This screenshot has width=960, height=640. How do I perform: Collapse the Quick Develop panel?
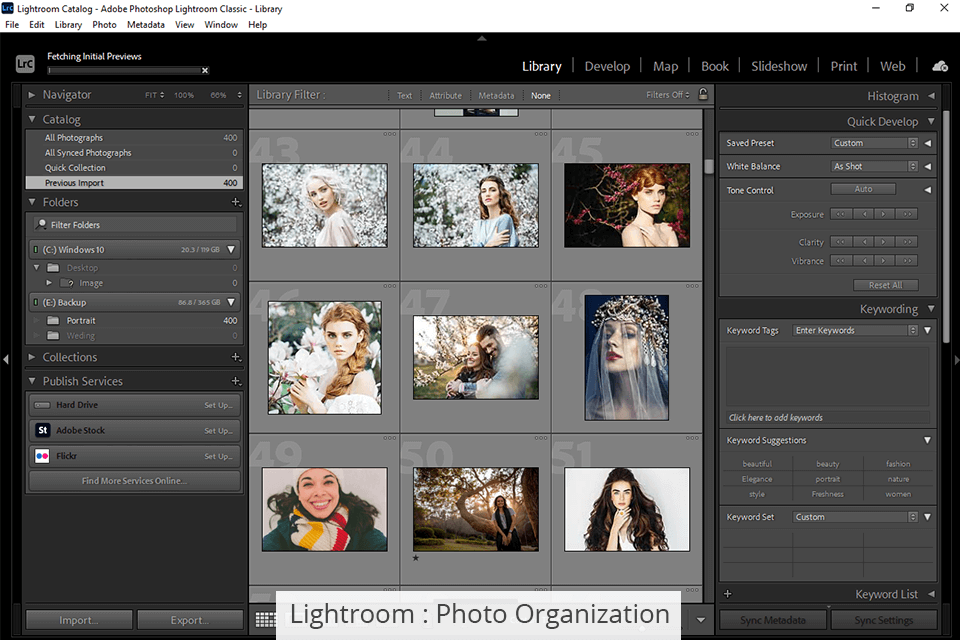[x=931, y=121]
